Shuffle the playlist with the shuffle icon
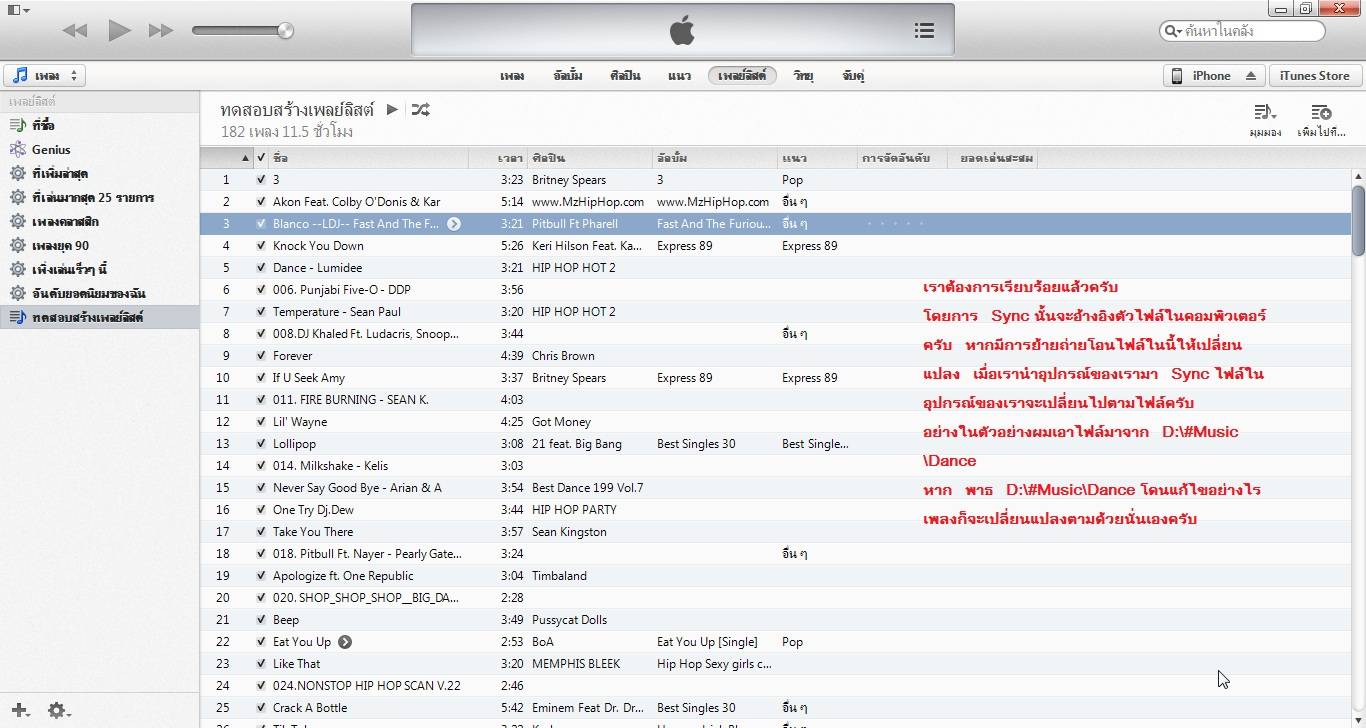This screenshot has height=728, width=1366. point(421,109)
